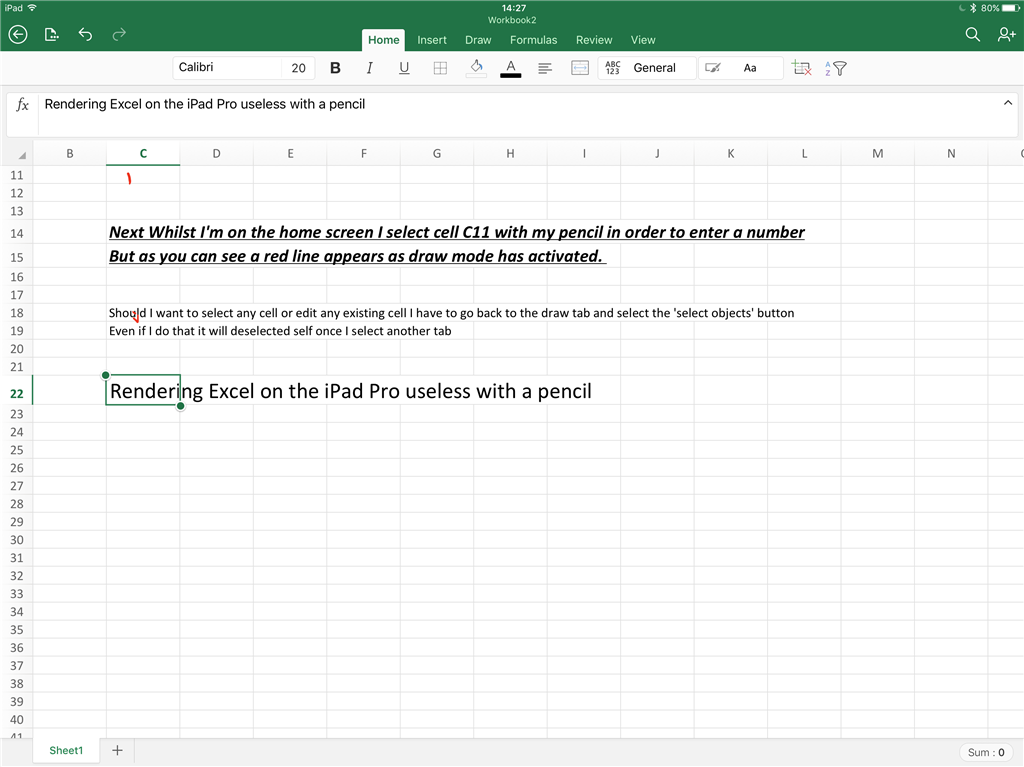Tap the cell starting 'Next Whilst I'm on'
The image size is (1024, 767).
point(456,233)
